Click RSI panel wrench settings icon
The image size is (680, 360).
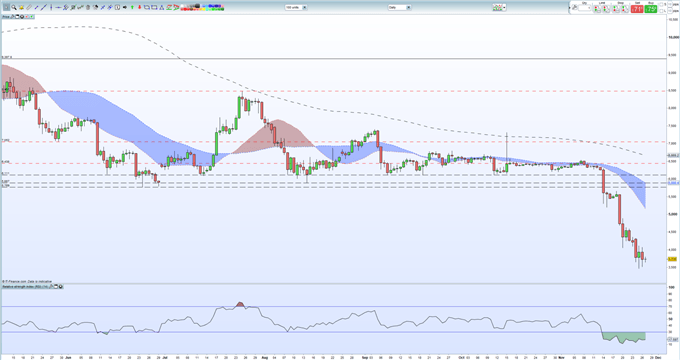(51, 287)
